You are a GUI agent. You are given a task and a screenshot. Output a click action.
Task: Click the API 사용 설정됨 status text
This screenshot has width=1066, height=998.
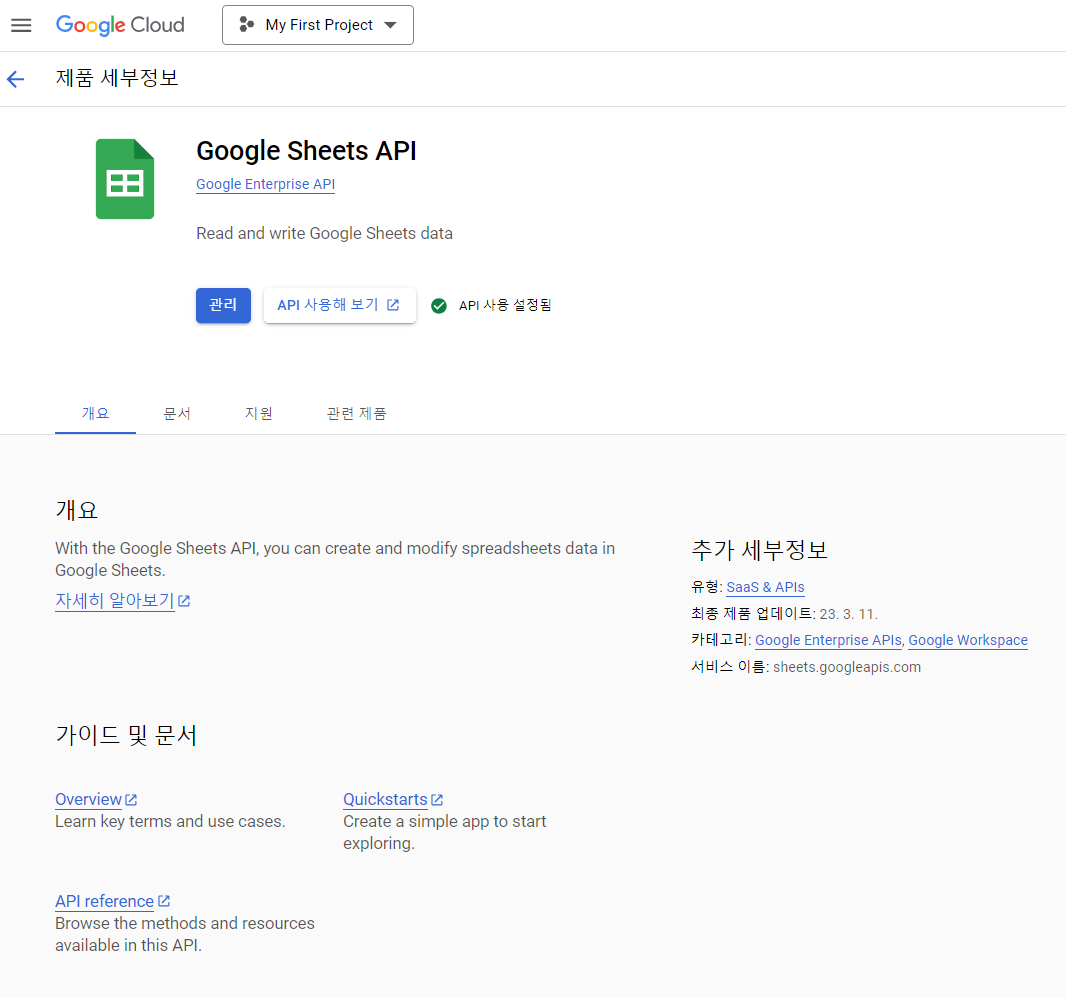(x=505, y=306)
